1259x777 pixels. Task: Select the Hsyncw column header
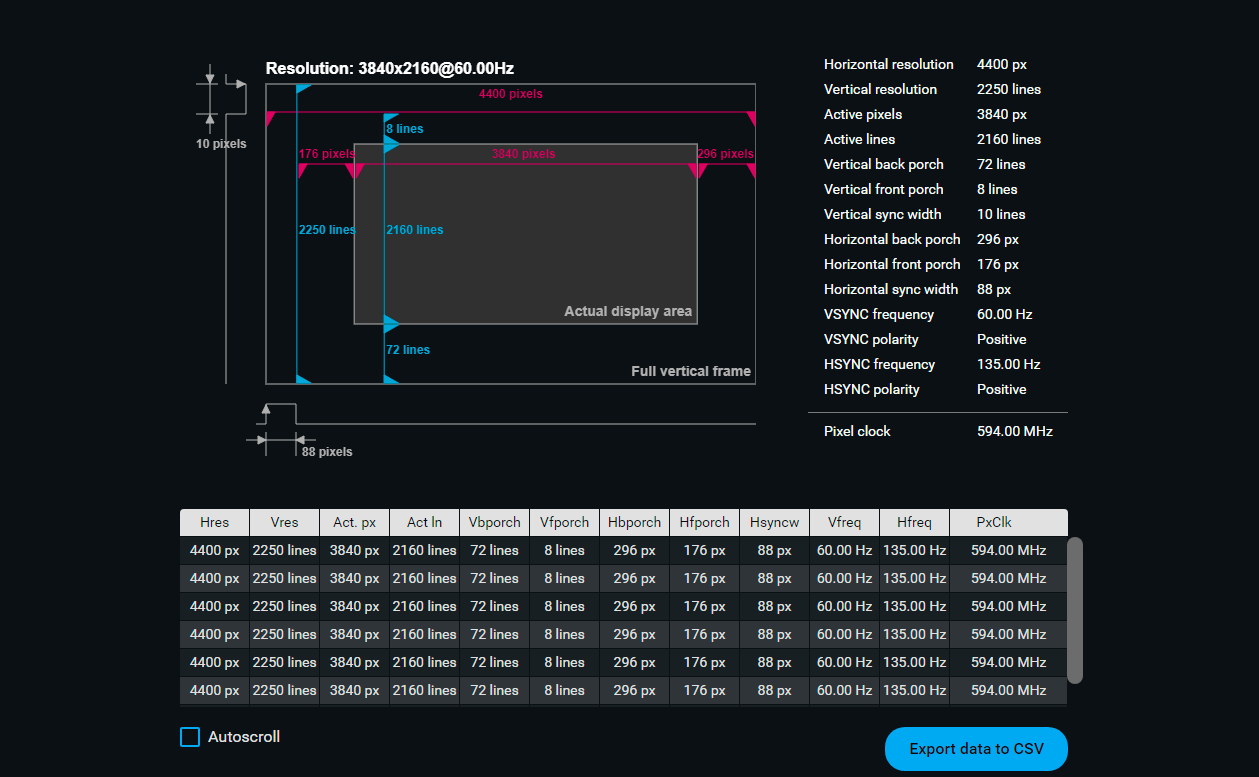pos(774,522)
